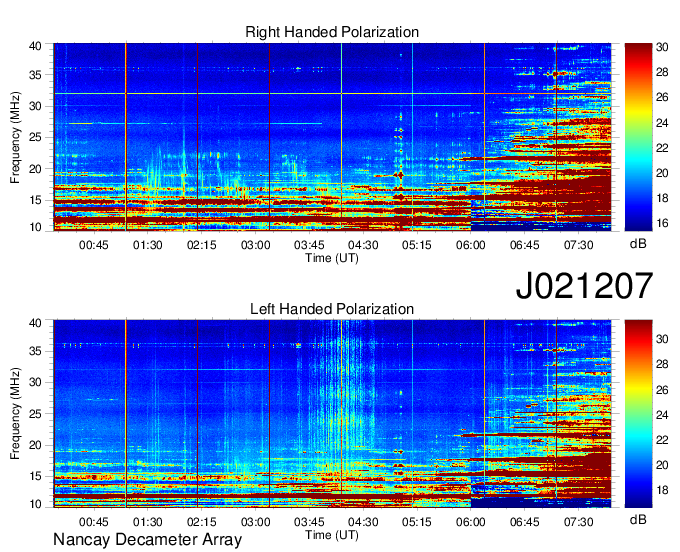Viewport: 680px width, 552px height.
Task: Click the '03:45' time tick of bottom plot
Action: (x=309, y=522)
